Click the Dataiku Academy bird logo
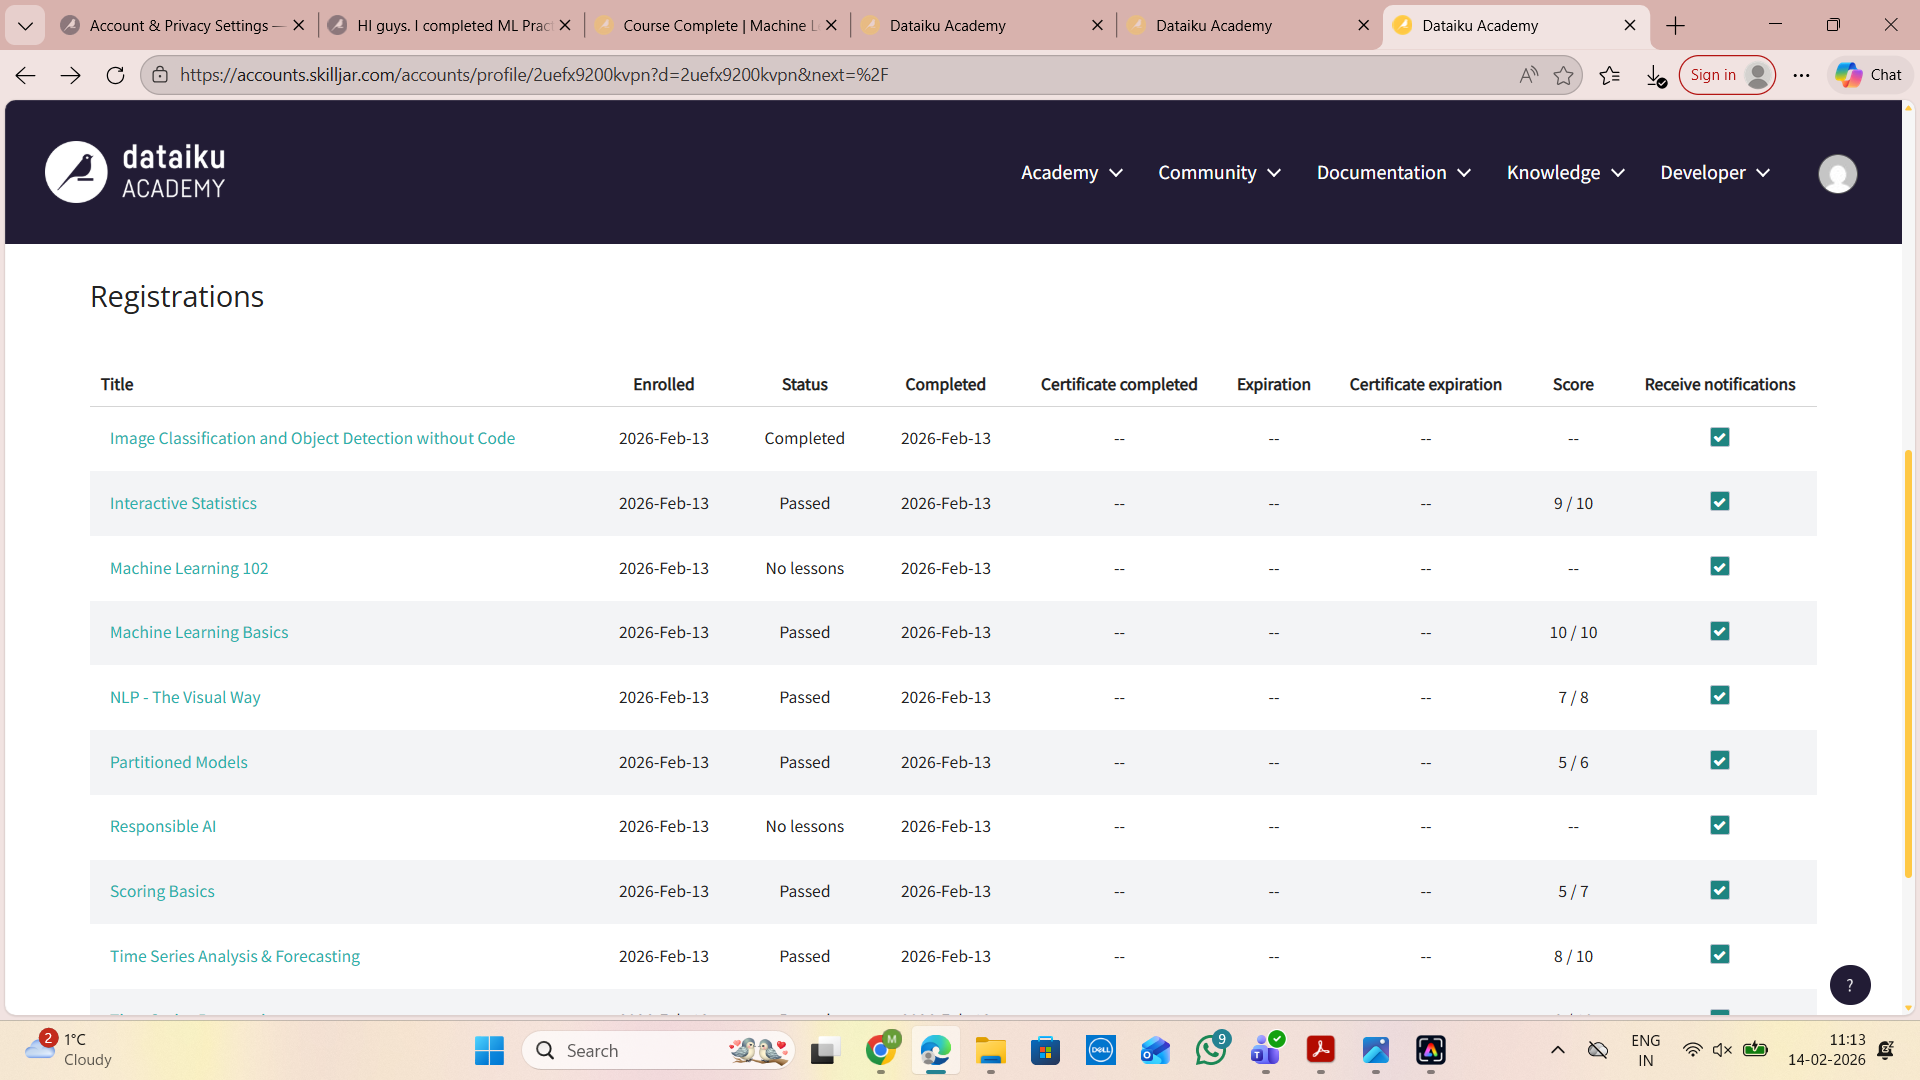1920x1080 pixels. pyautogui.click(x=76, y=171)
